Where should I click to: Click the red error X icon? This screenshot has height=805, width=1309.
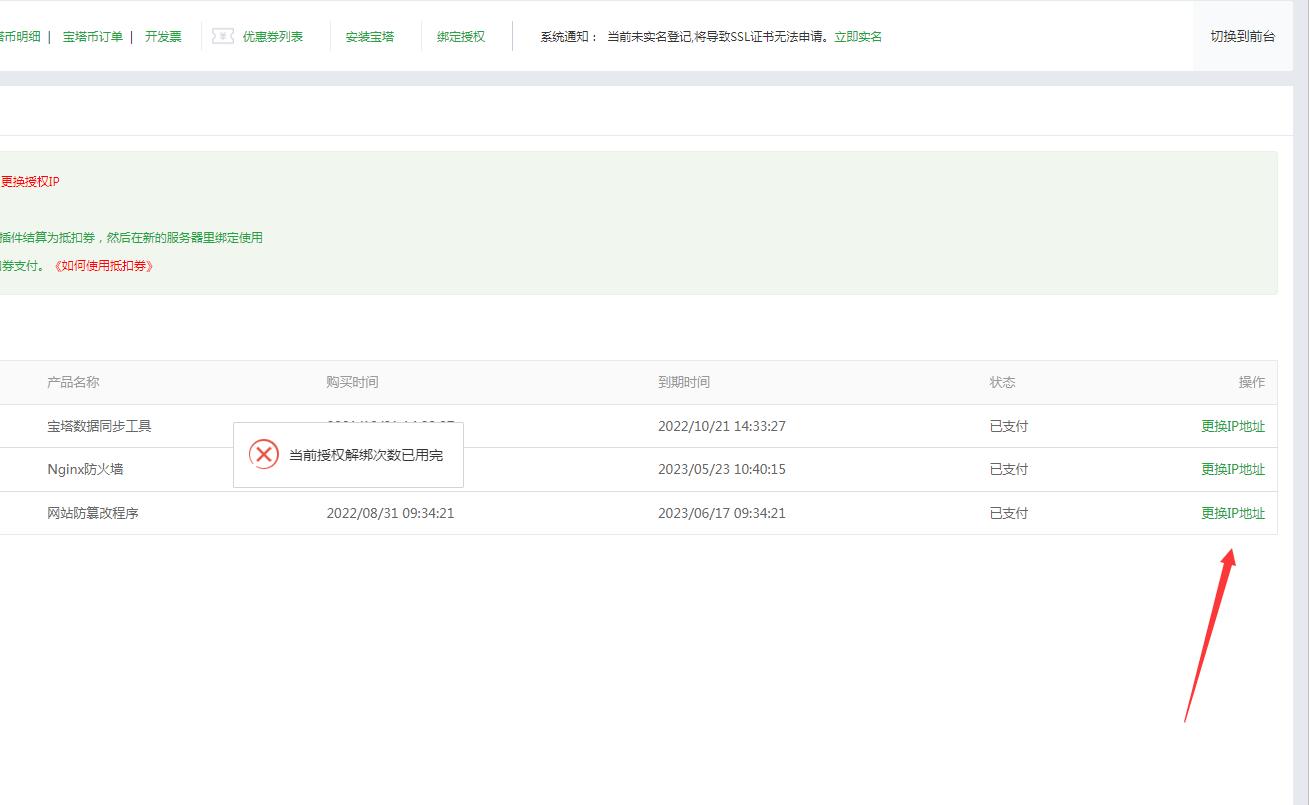[264, 455]
